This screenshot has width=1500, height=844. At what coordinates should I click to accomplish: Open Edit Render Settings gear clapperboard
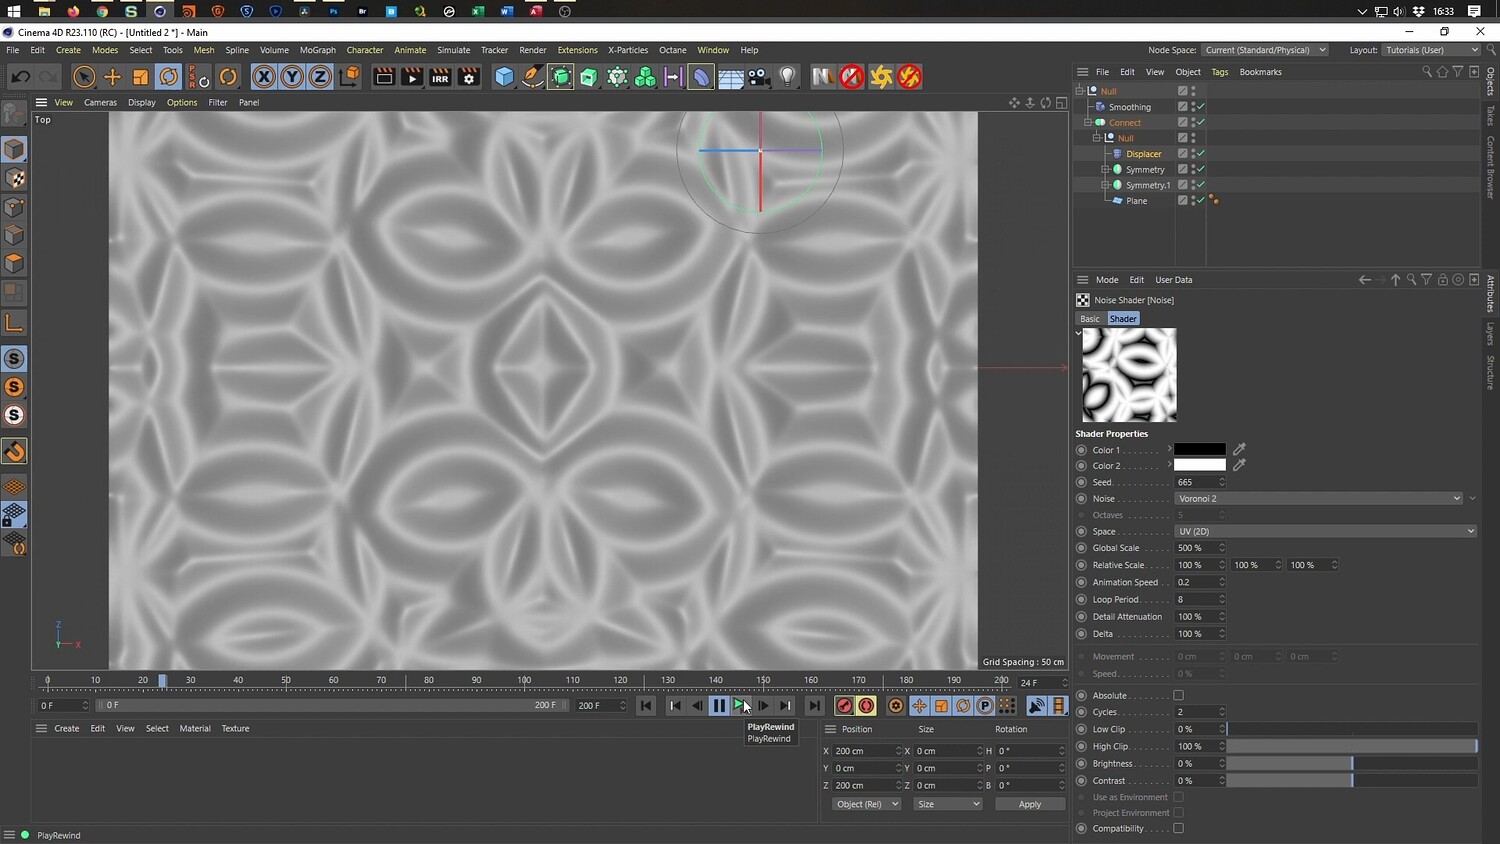click(x=468, y=77)
